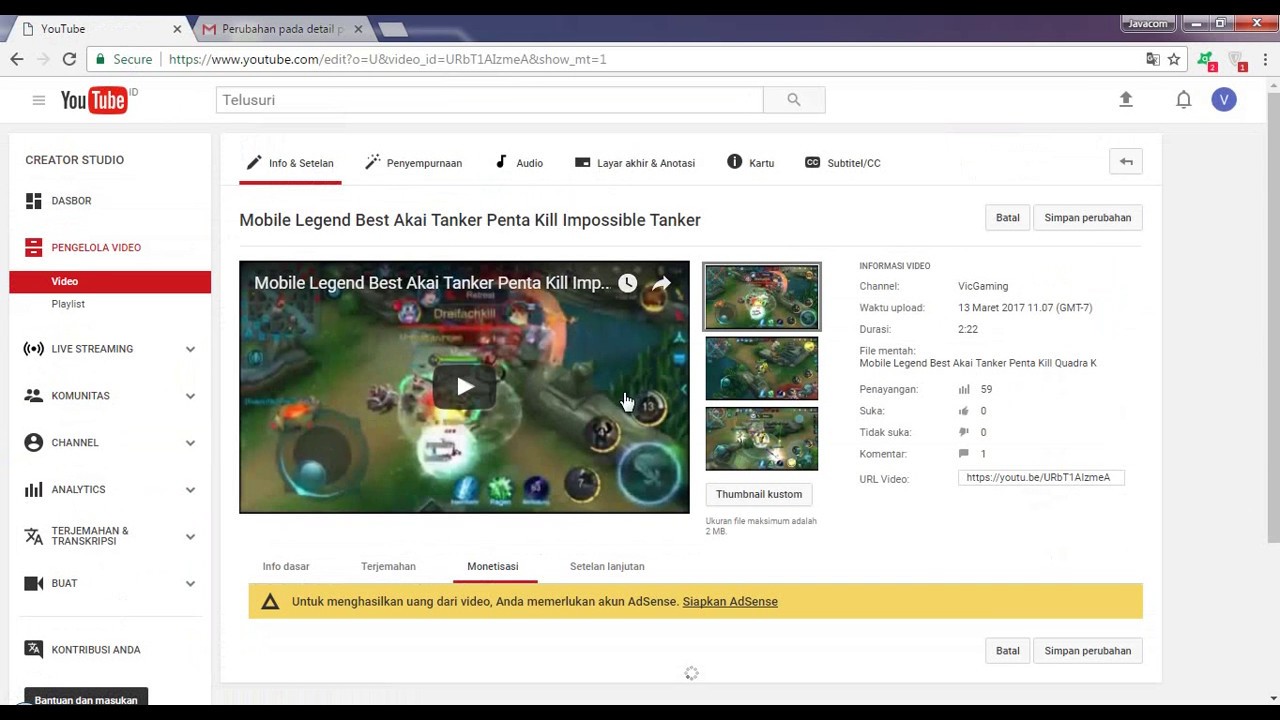Click the video title link in player
This screenshot has width=1280, height=720.
[432, 283]
